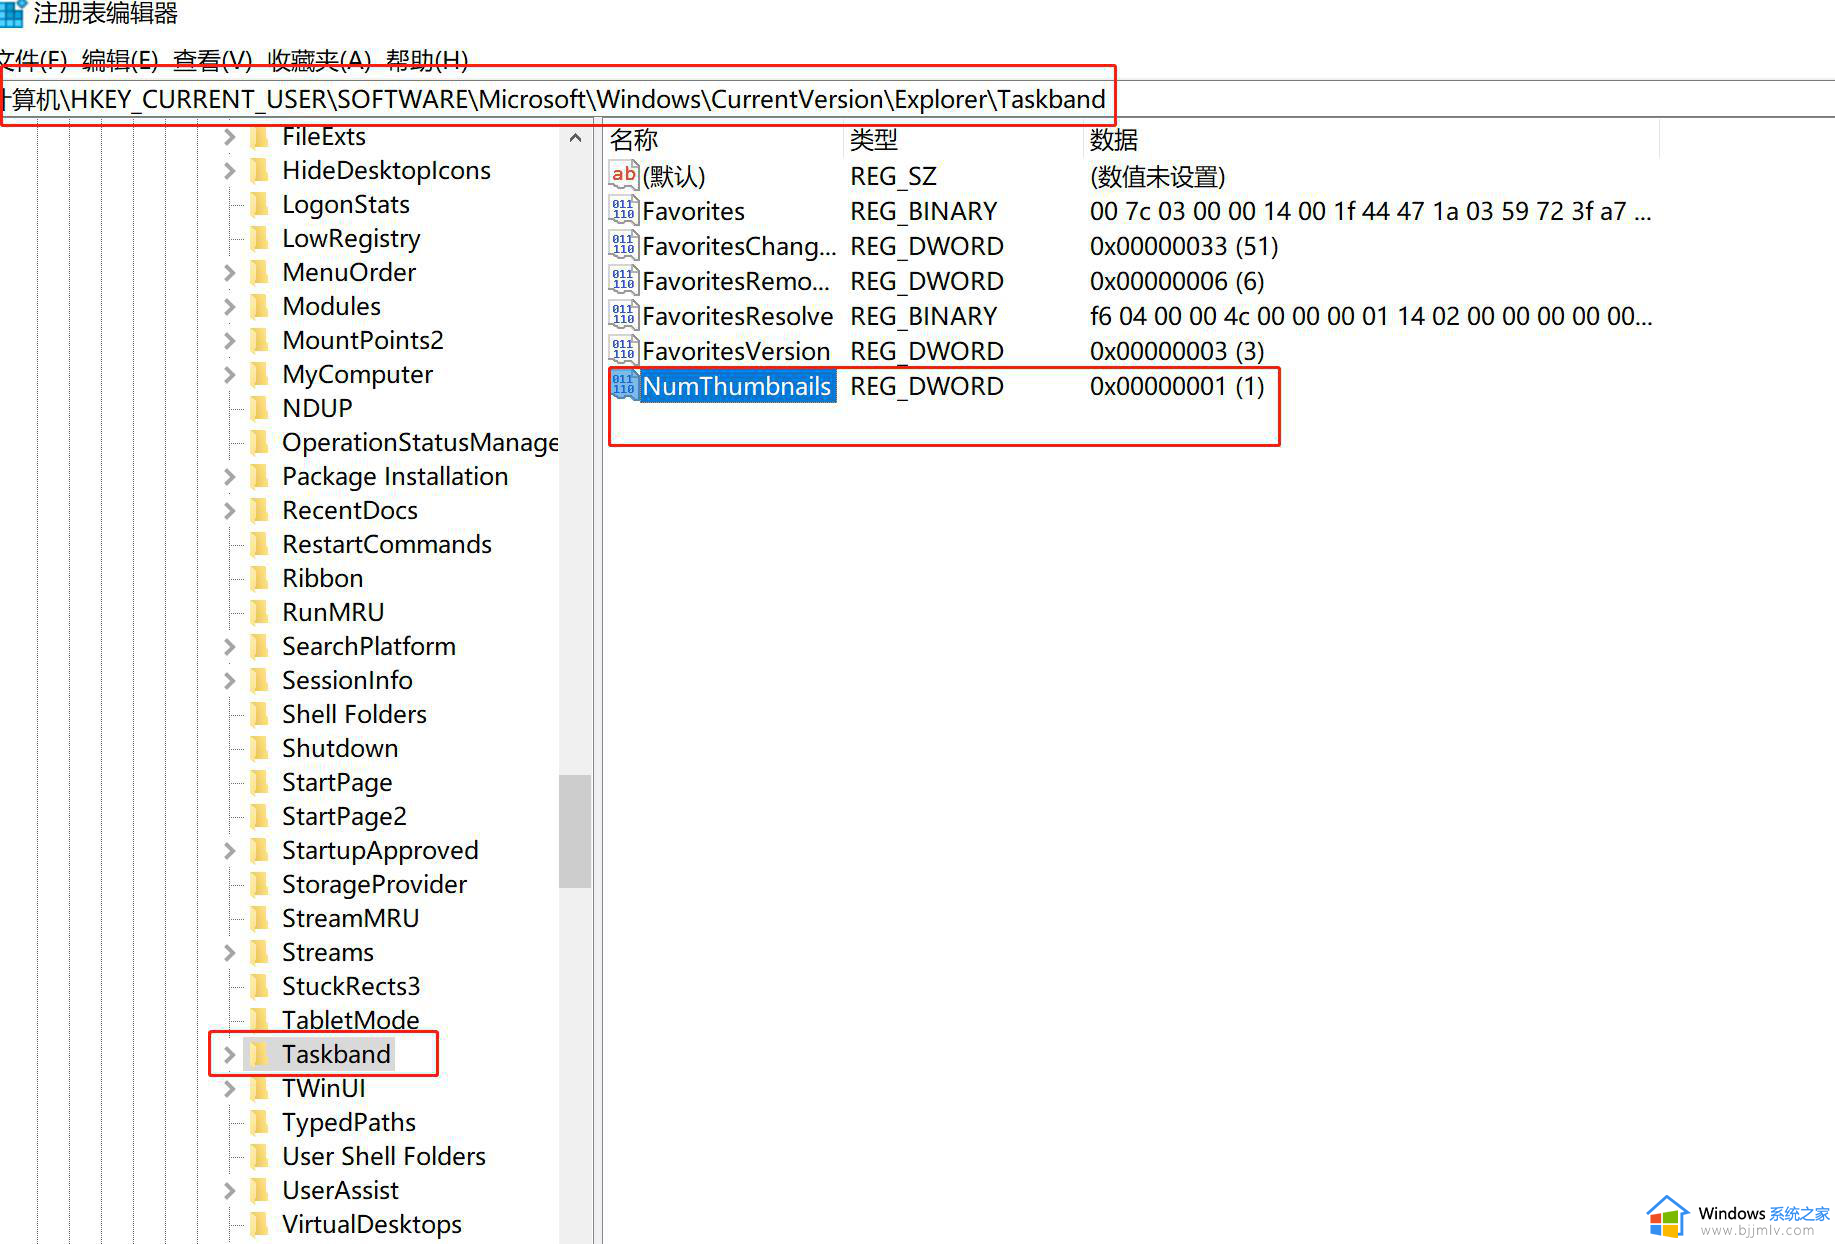
Task: Click the binary icon of NumThumbnails value
Action: pyautogui.click(x=623, y=386)
